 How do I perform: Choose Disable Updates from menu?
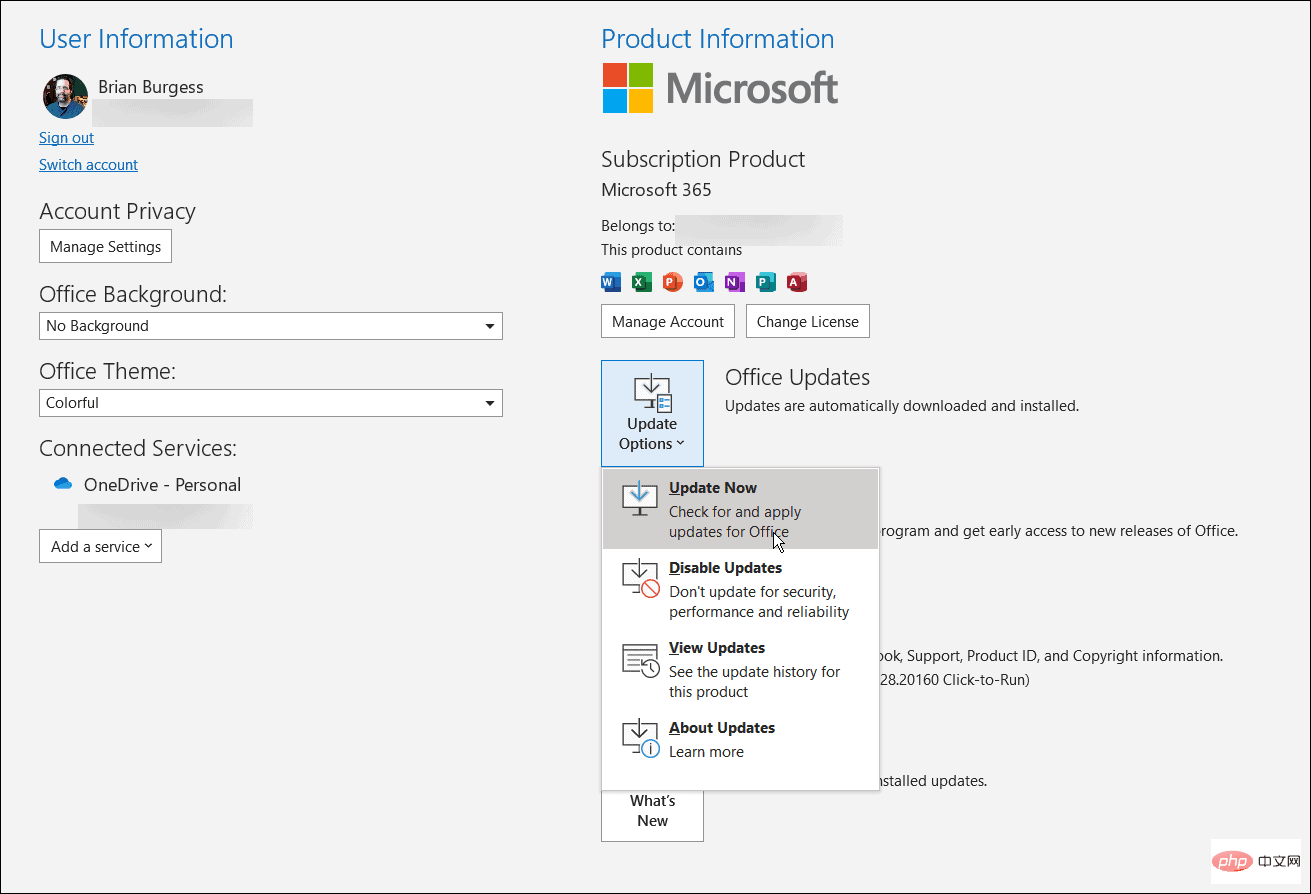point(740,589)
